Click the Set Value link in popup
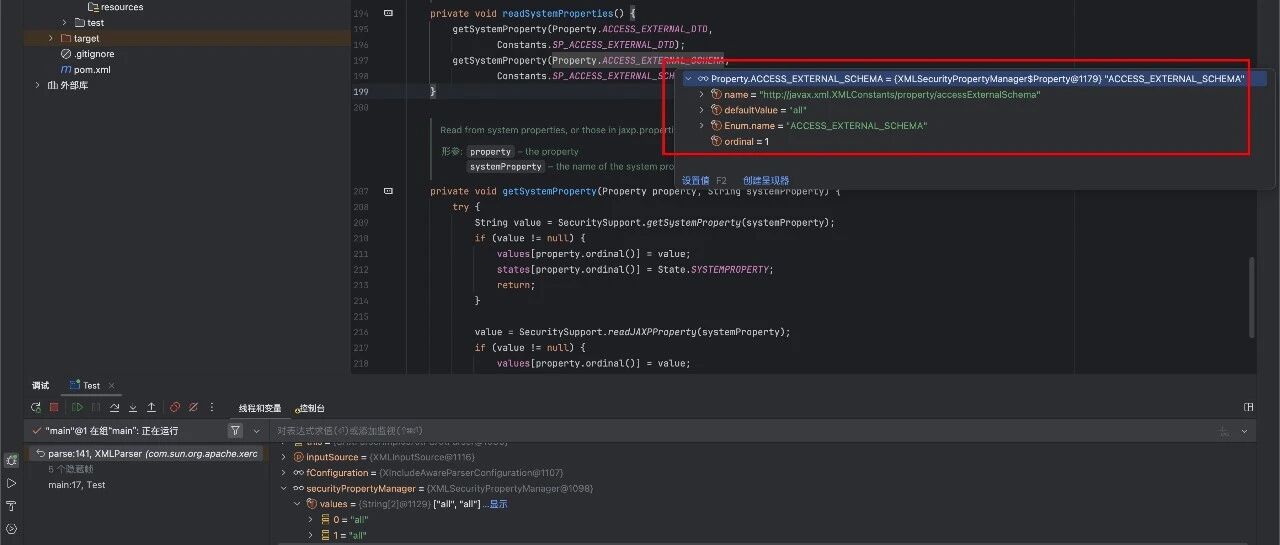 click(x=696, y=180)
